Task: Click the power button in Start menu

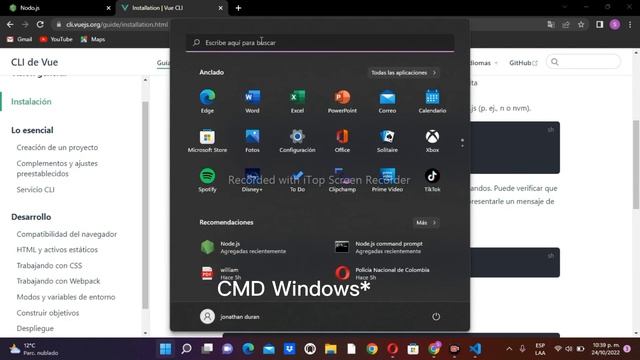Action: tap(436, 316)
